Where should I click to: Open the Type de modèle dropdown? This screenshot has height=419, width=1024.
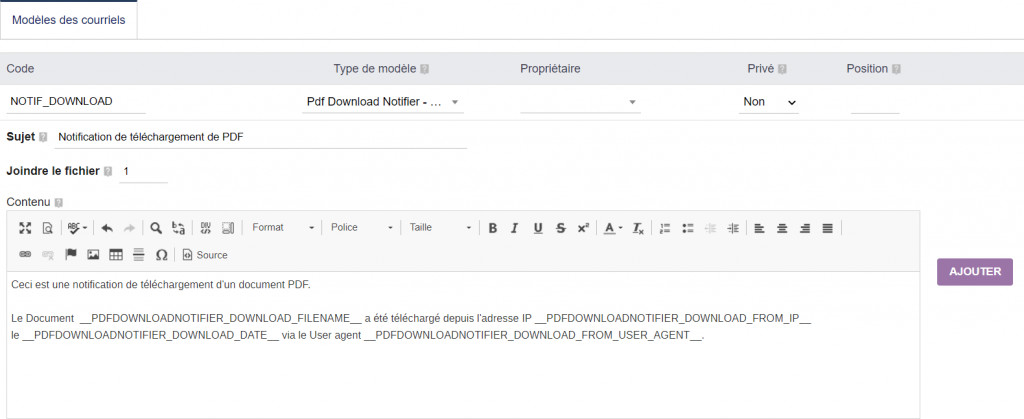[x=383, y=102]
